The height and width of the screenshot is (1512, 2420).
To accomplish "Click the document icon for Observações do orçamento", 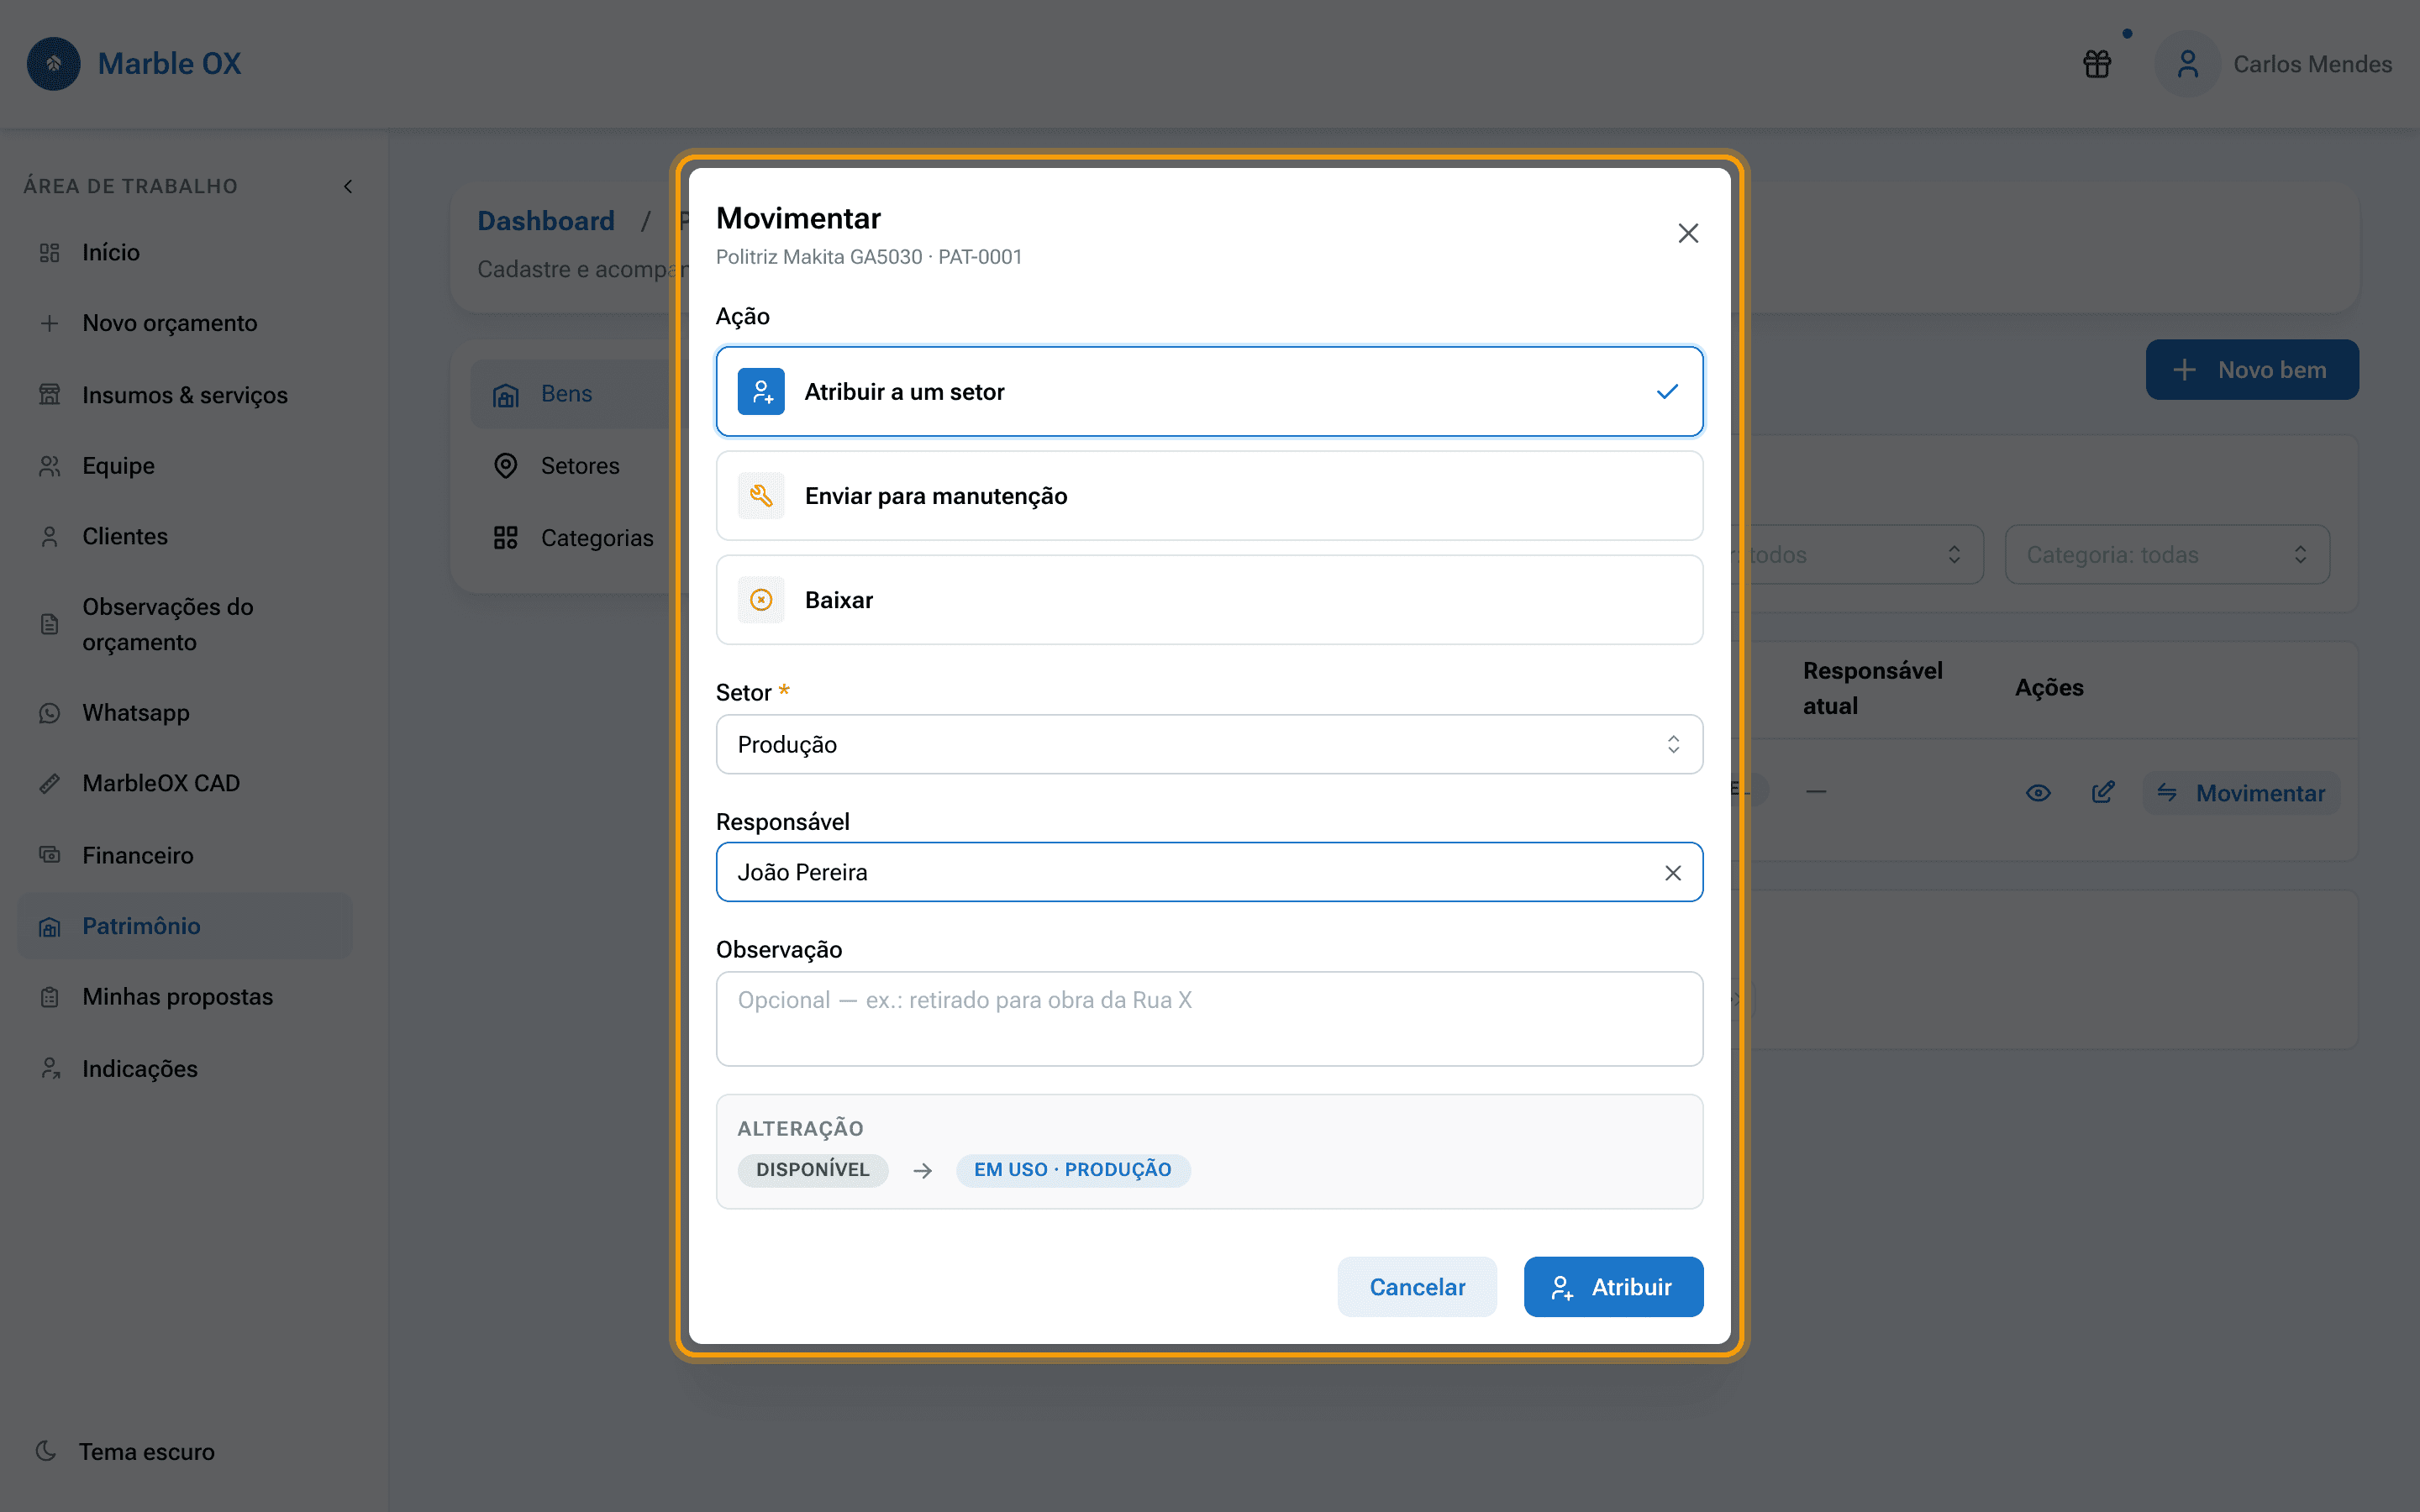I will pyautogui.click(x=49, y=625).
